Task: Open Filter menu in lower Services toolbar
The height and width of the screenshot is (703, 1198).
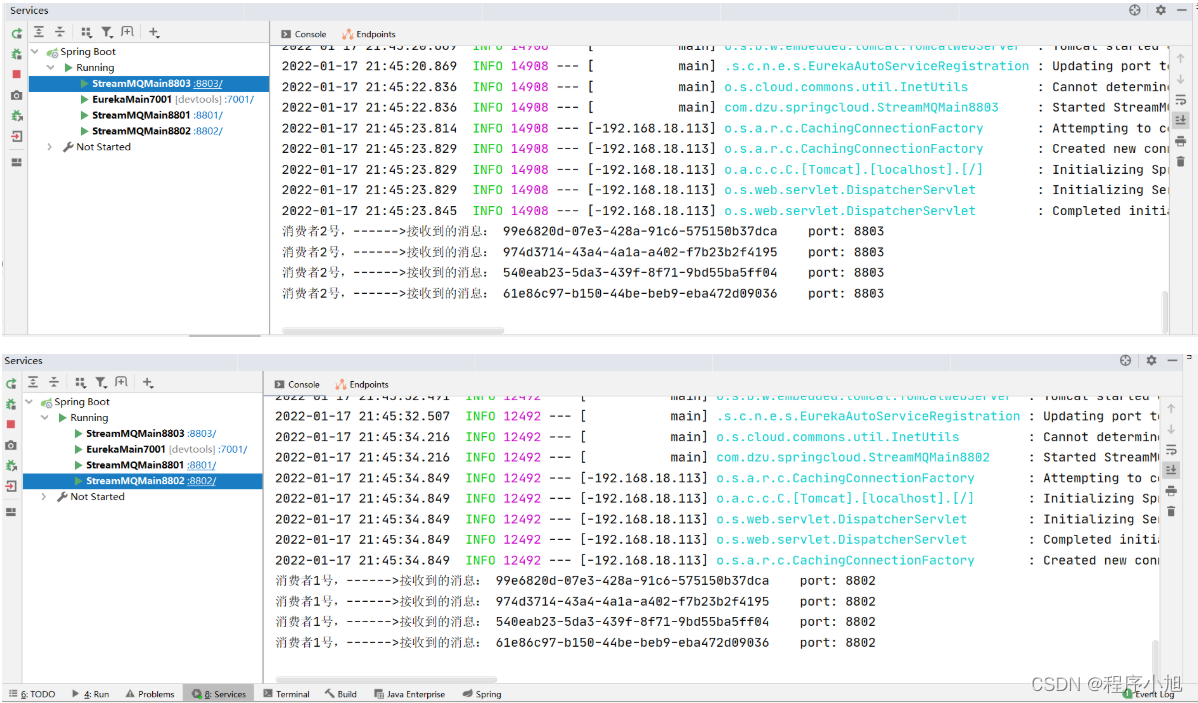Action: (101, 382)
